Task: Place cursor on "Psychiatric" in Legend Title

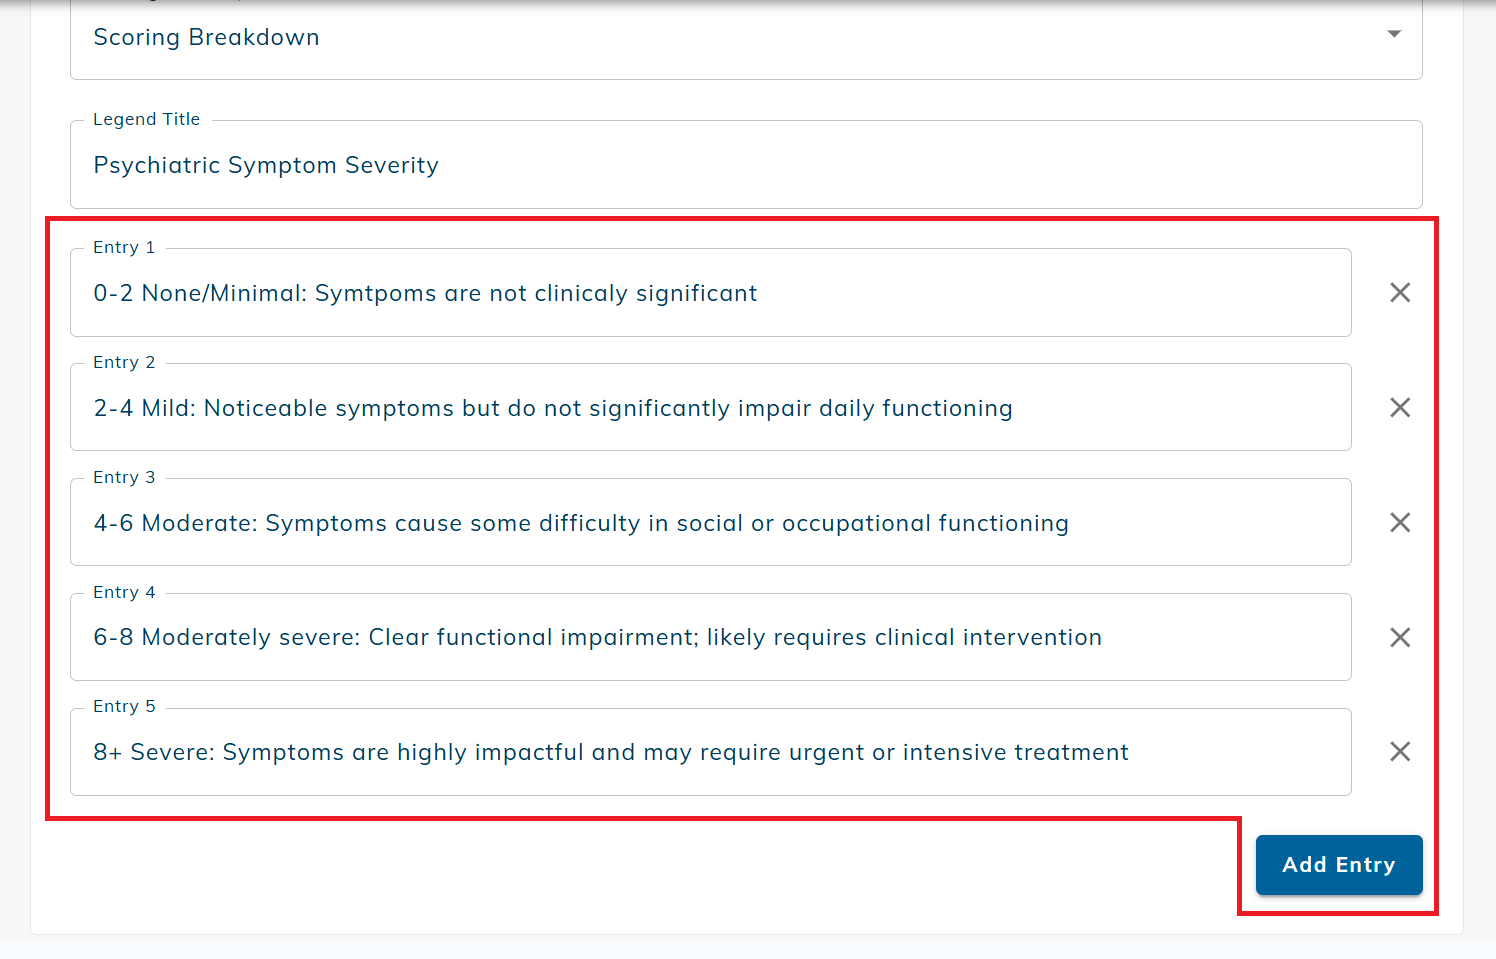Action: coord(156,166)
